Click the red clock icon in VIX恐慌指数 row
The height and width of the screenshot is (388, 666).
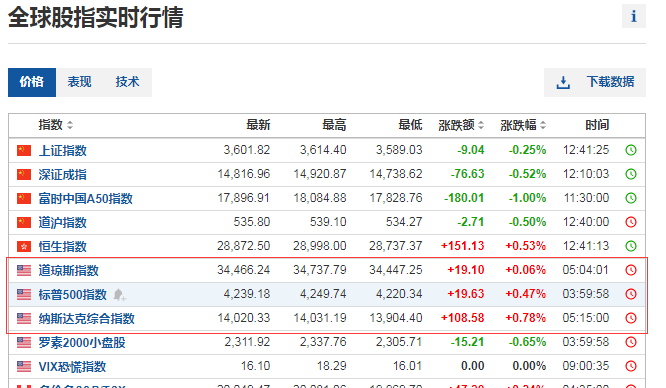click(x=631, y=366)
